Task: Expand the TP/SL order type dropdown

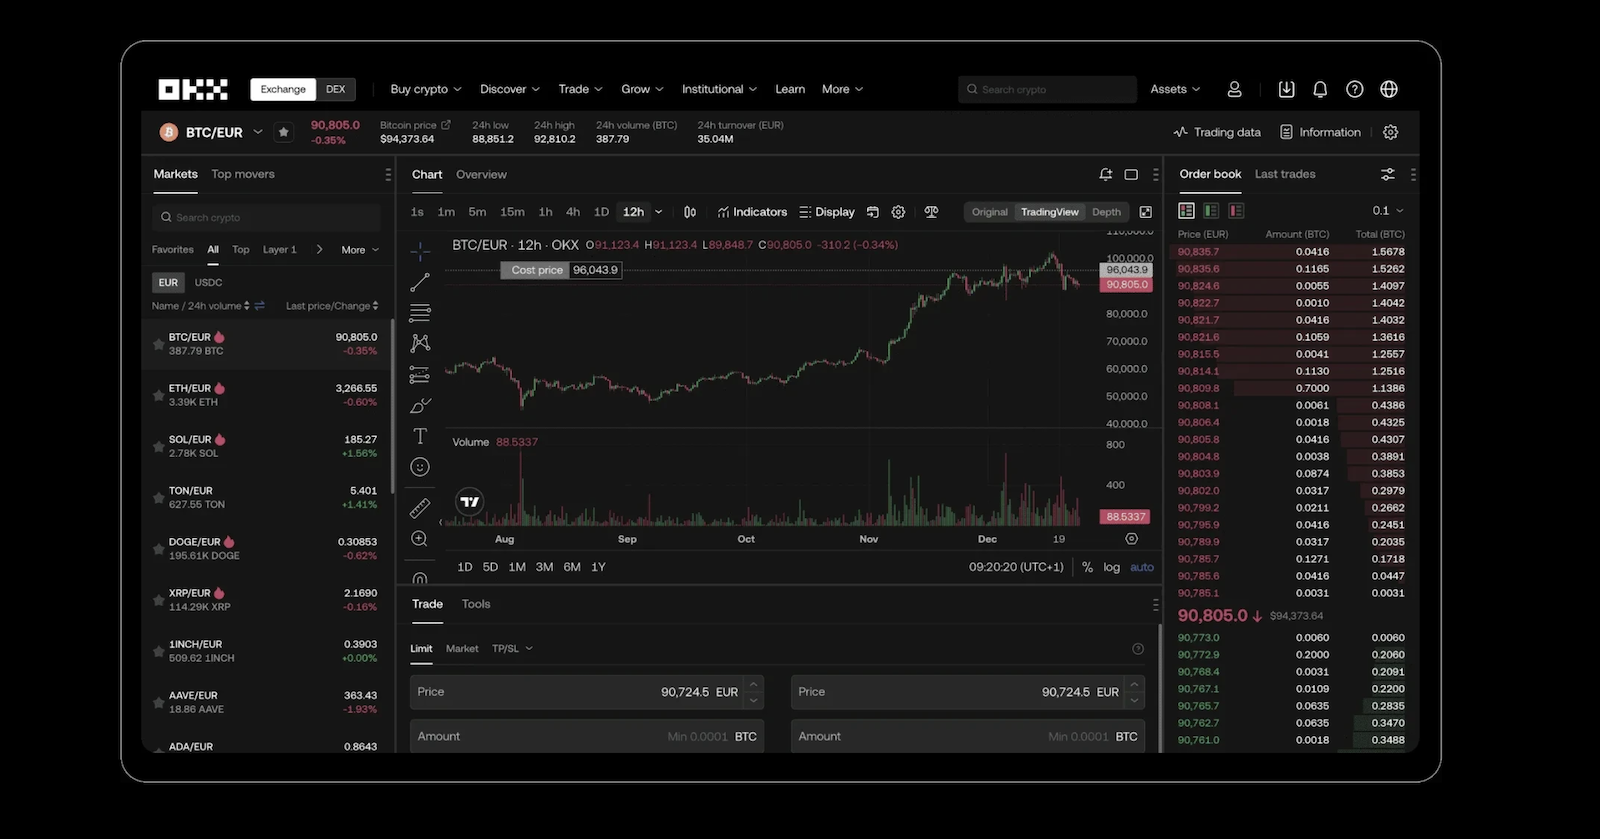Action: [x=512, y=649]
